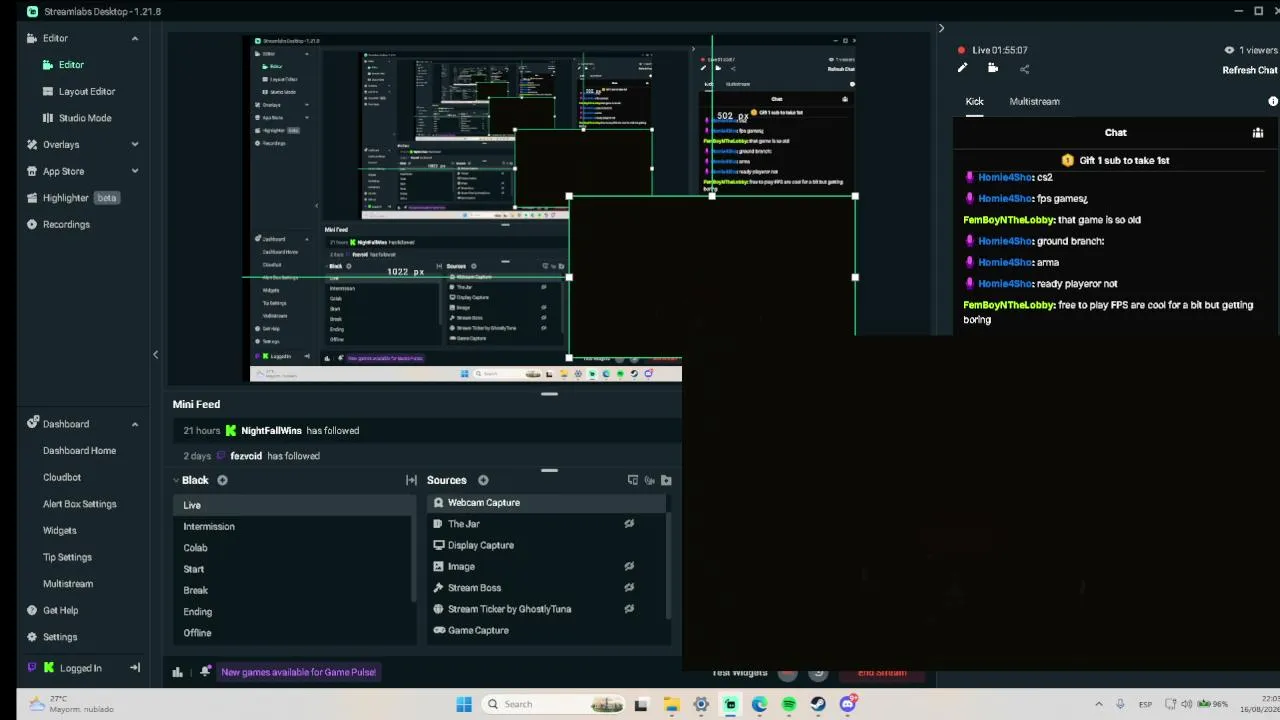The image size is (1280, 720).
Task: Select the Live scene
Action: point(293,505)
